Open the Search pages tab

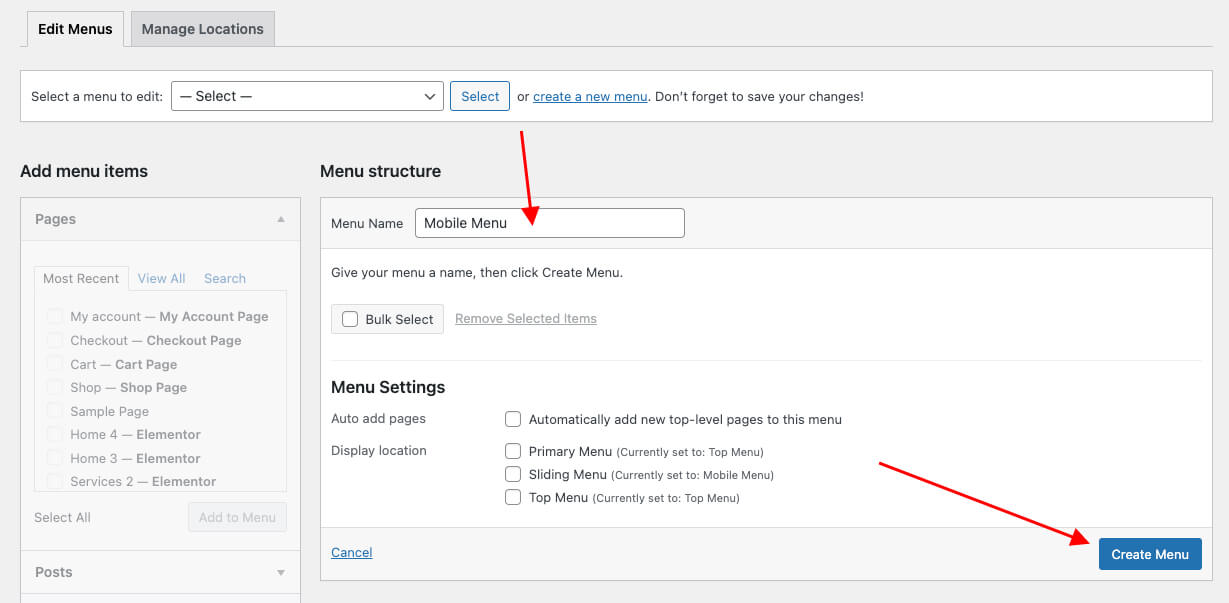click(x=225, y=278)
